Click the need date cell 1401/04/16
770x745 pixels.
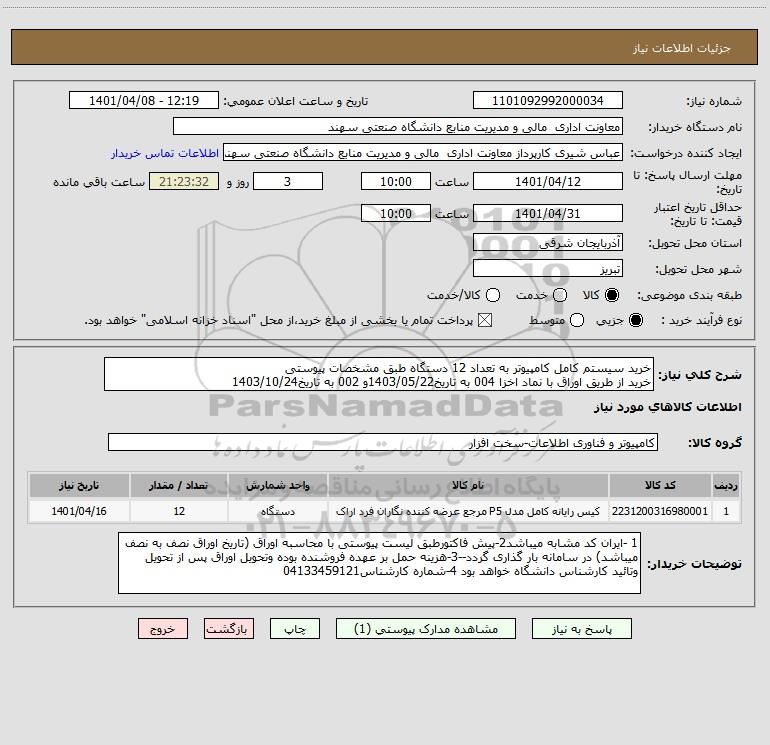(79, 511)
